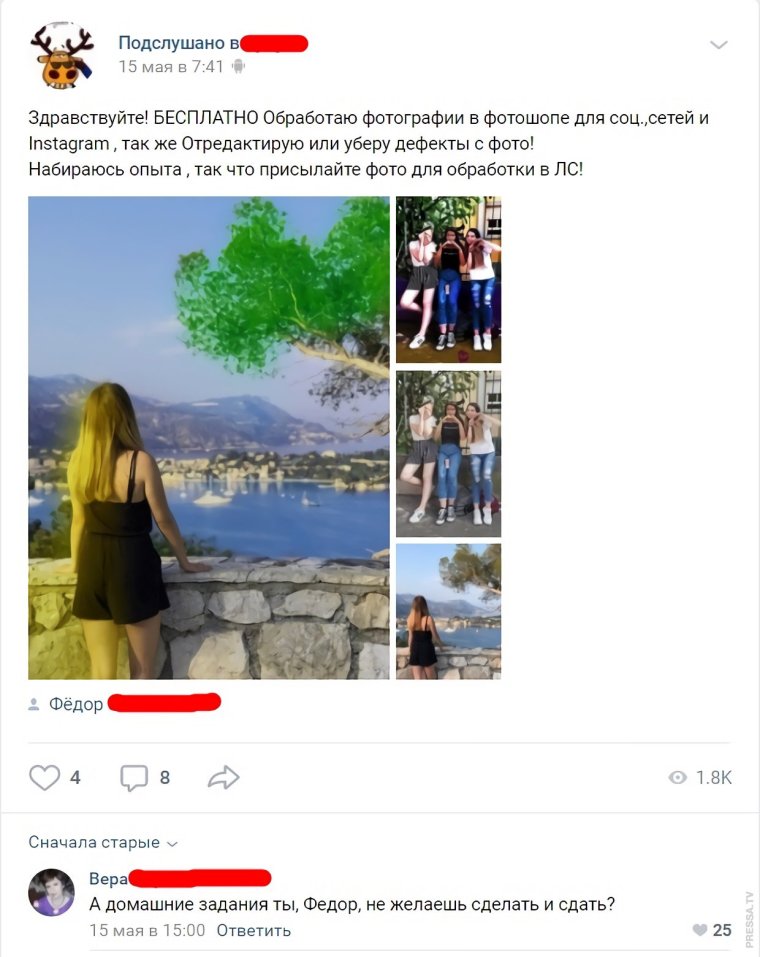The height and width of the screenshot is (957, 760).
Task: Like the post with the heart icon
Action: 45,778
